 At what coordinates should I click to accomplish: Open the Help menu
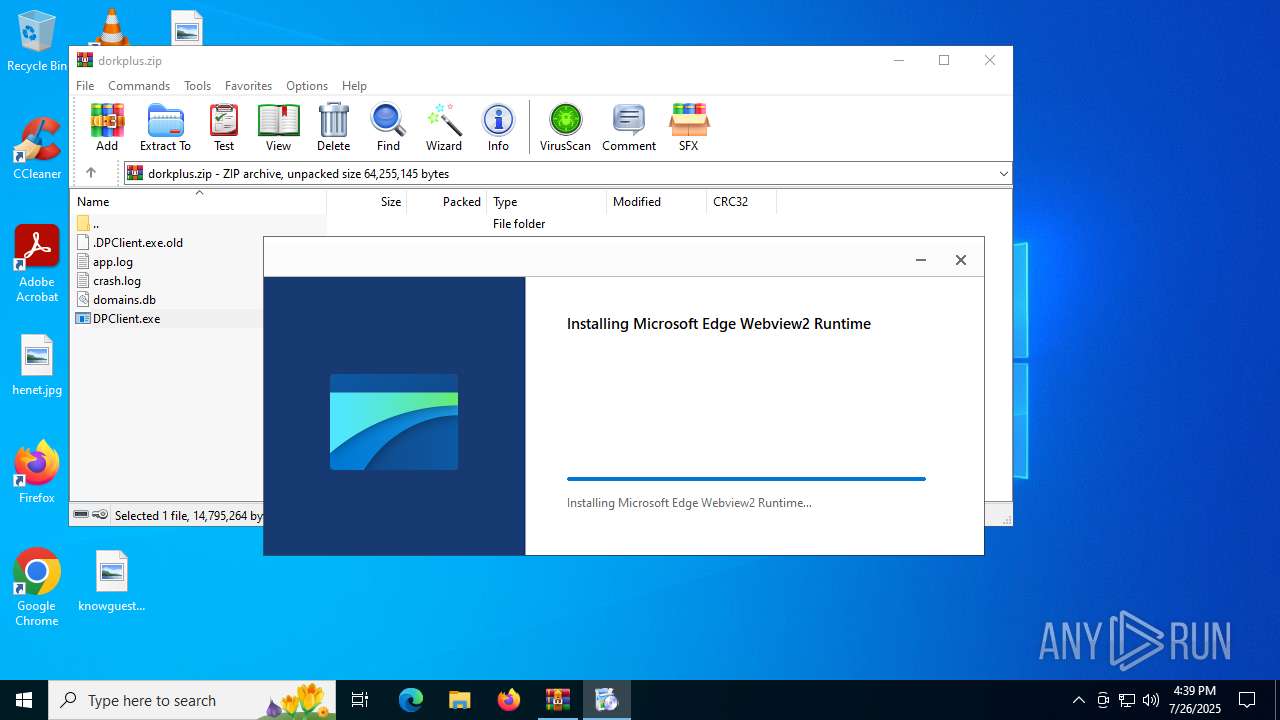[354, 86]
